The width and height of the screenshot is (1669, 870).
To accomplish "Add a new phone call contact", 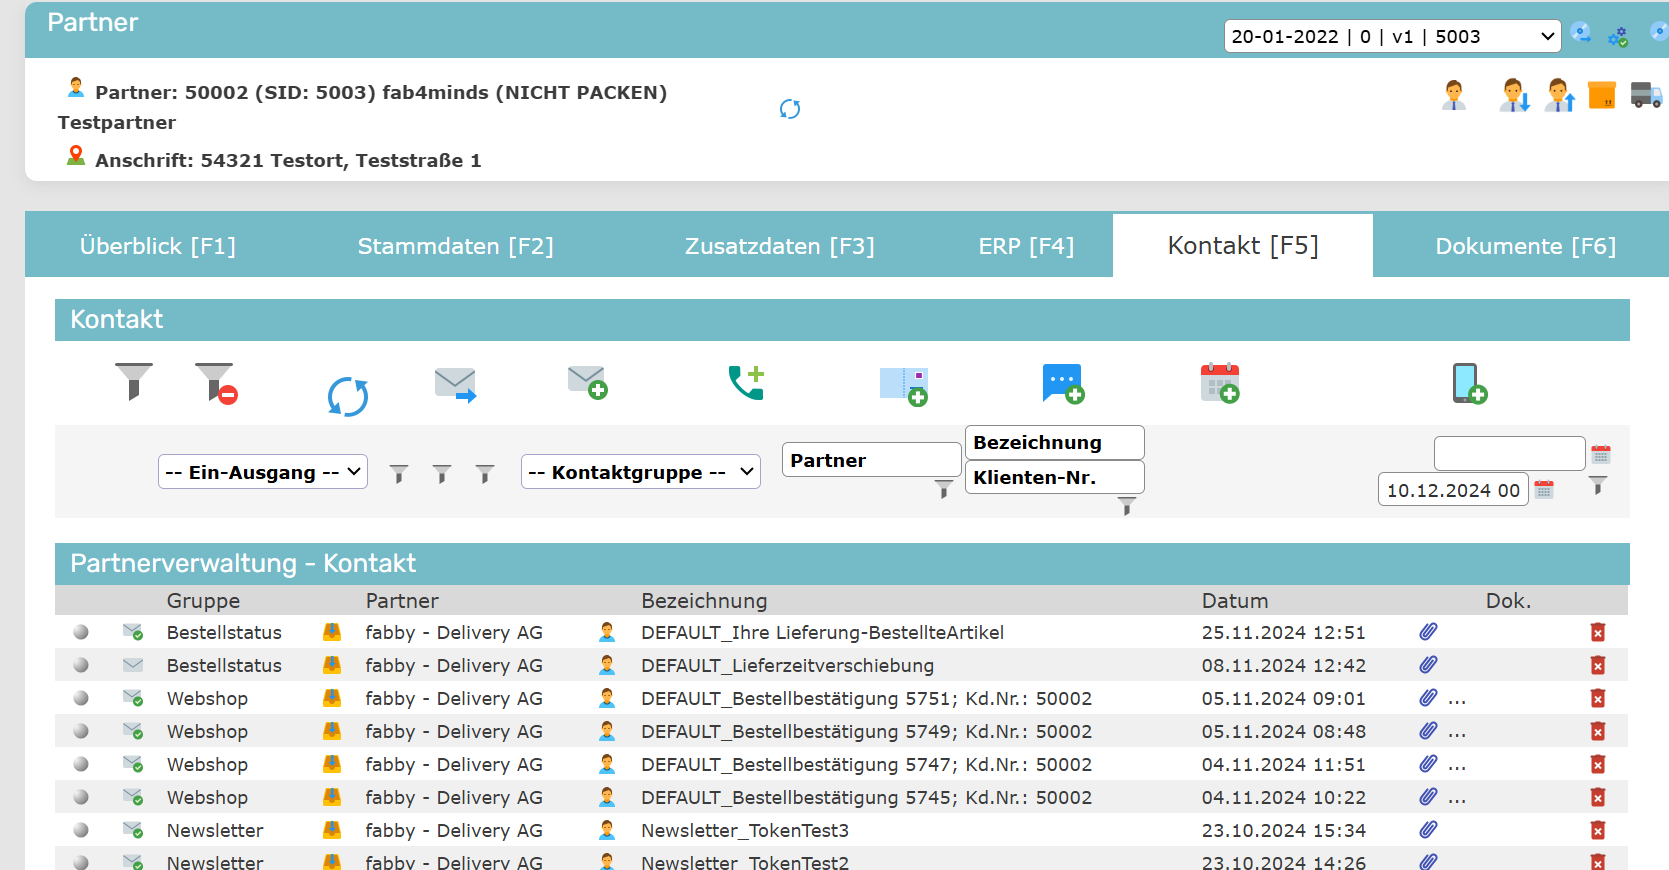I will pos(746,382).
